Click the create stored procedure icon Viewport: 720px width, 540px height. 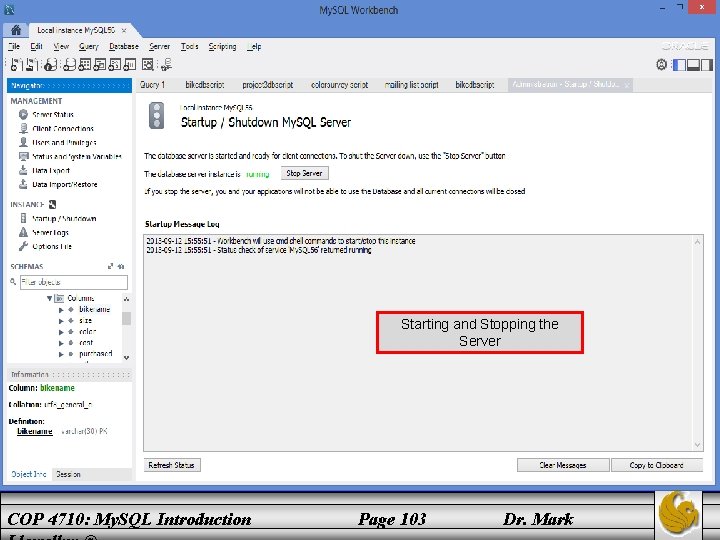tap(115, 65)
